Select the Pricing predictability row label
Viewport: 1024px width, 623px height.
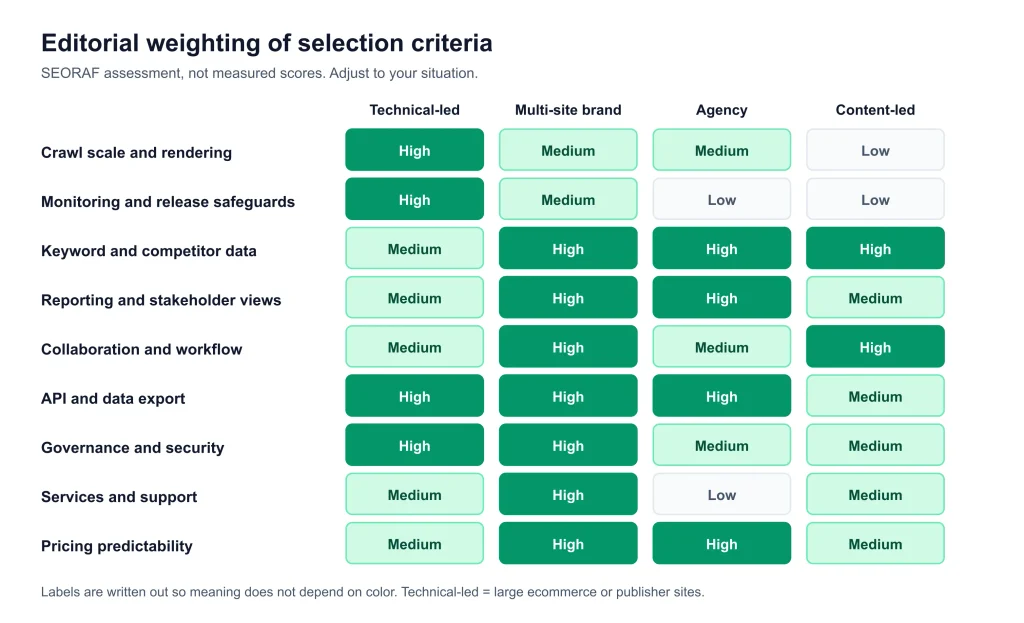pyautogui.click(x=116, y=546)
